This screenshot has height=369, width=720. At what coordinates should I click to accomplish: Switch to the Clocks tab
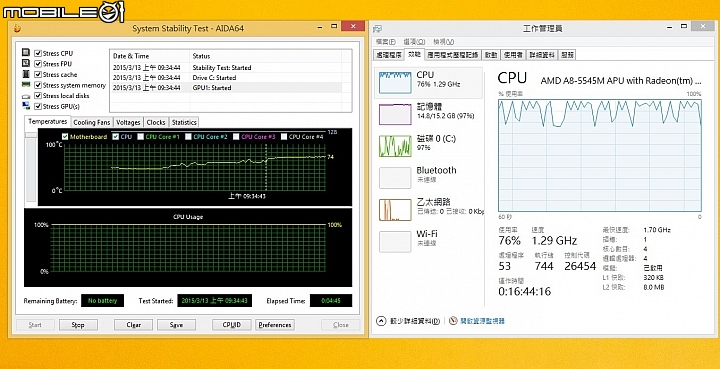click(x=156, y=123)
